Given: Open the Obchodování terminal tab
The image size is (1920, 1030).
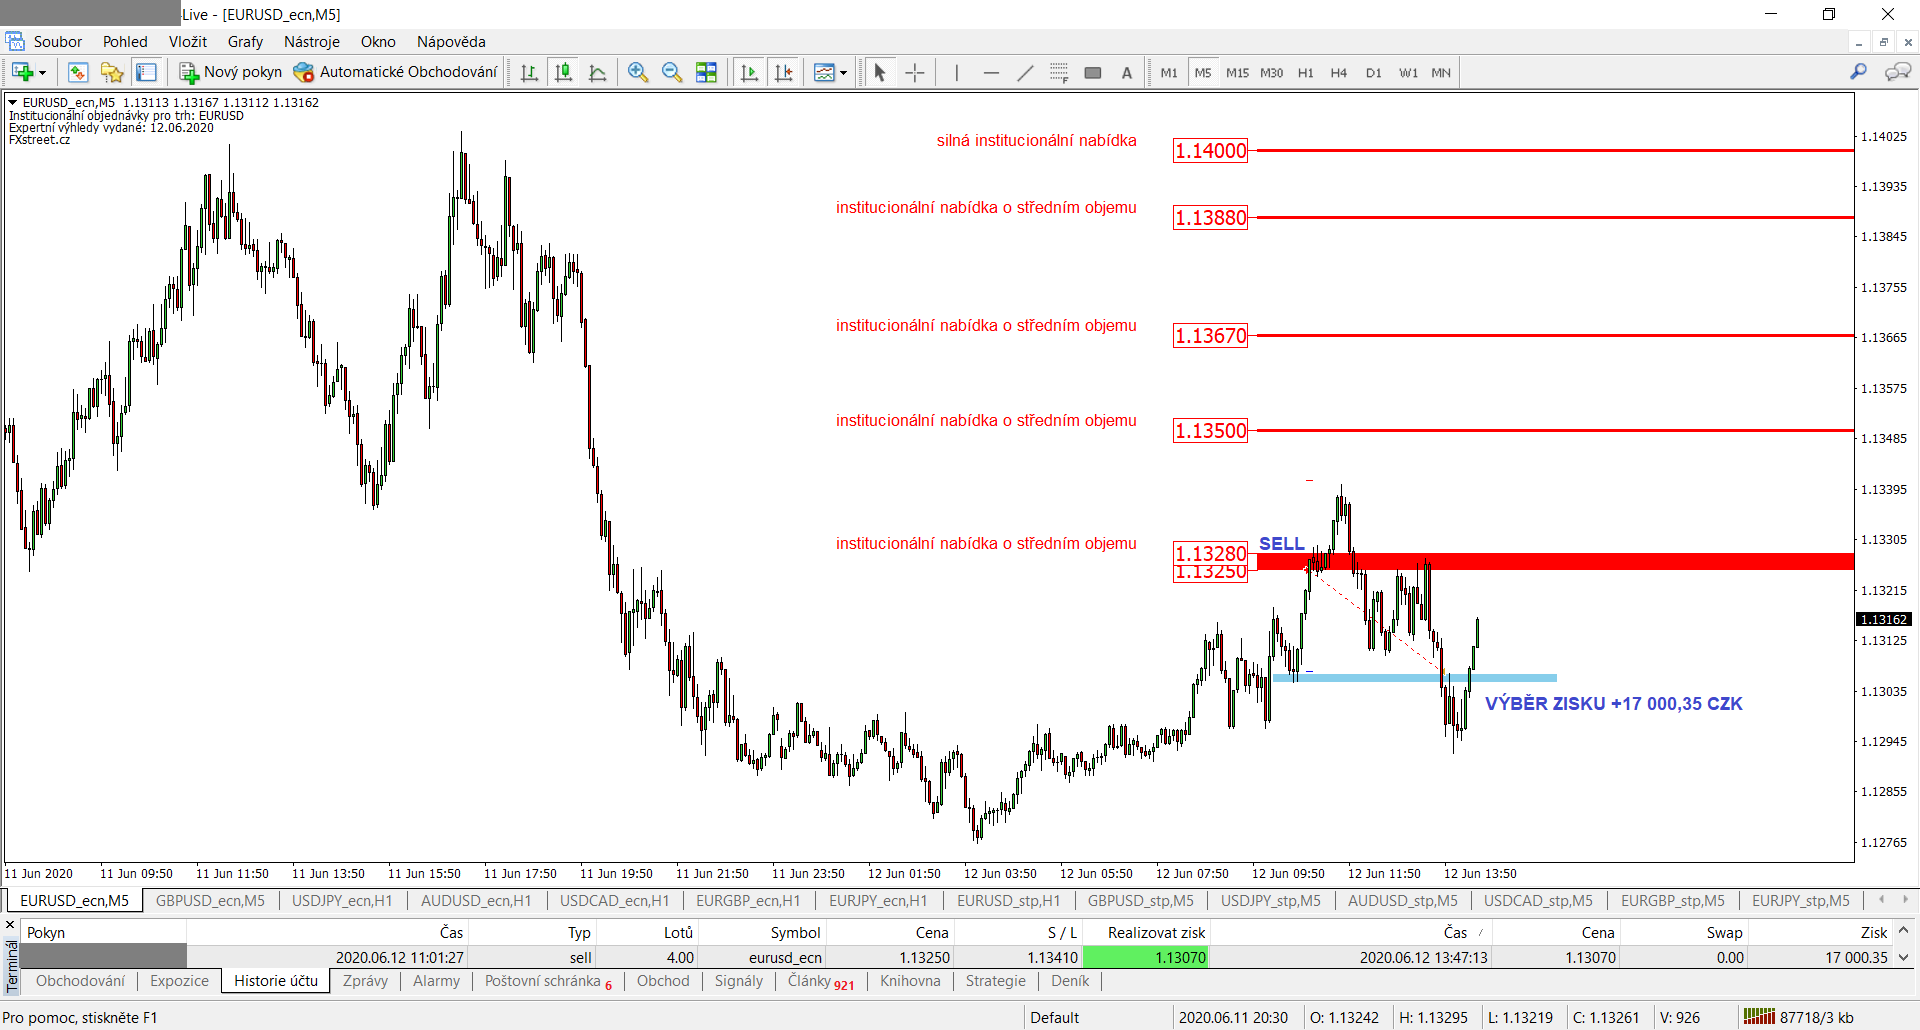Looking at the screenshot, I should (81, 981).
